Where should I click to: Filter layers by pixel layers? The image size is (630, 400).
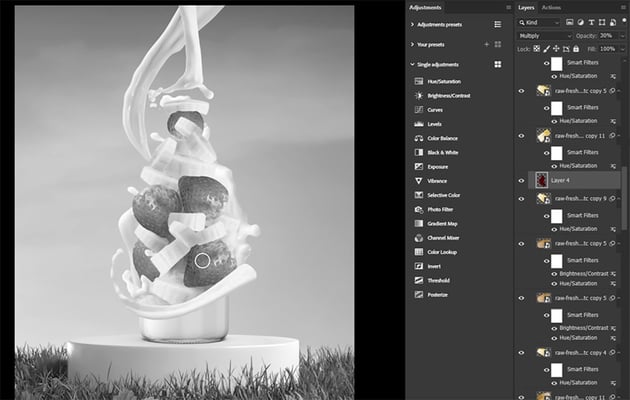(x=569, y=22)
